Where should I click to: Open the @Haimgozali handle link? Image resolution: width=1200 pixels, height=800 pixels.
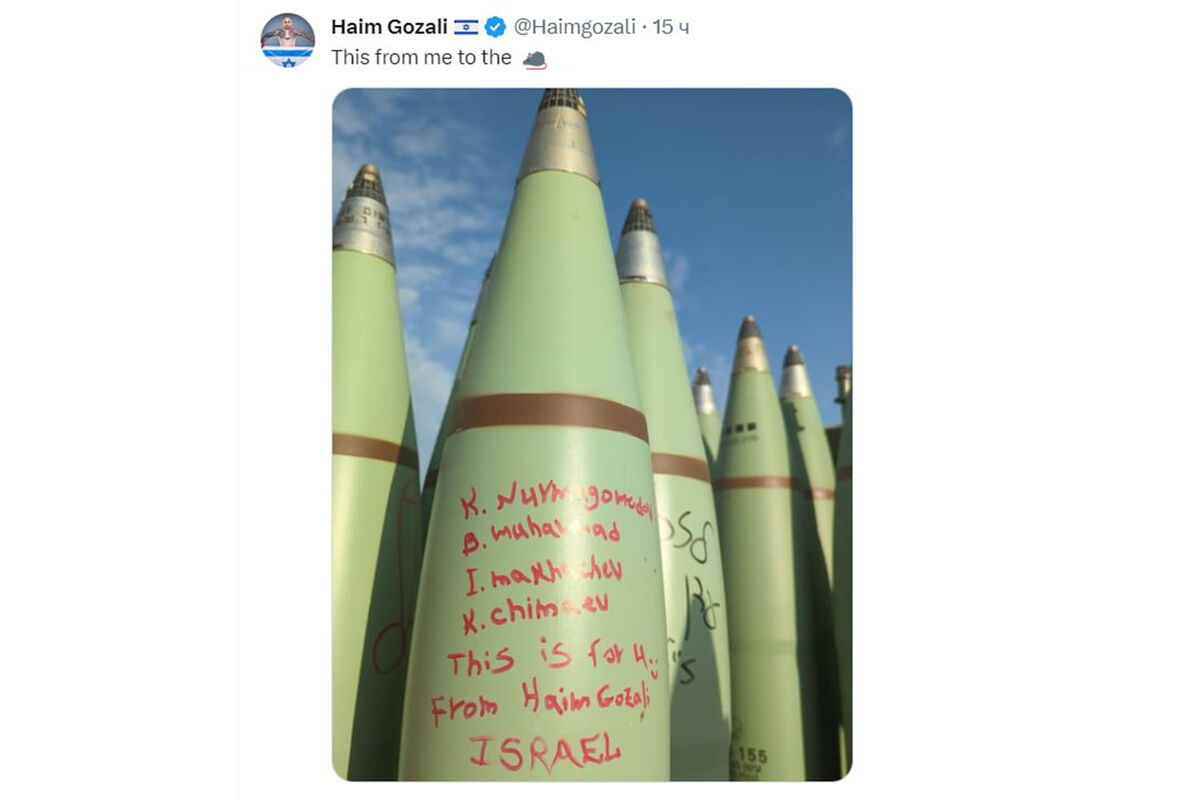tap(574, 27)
